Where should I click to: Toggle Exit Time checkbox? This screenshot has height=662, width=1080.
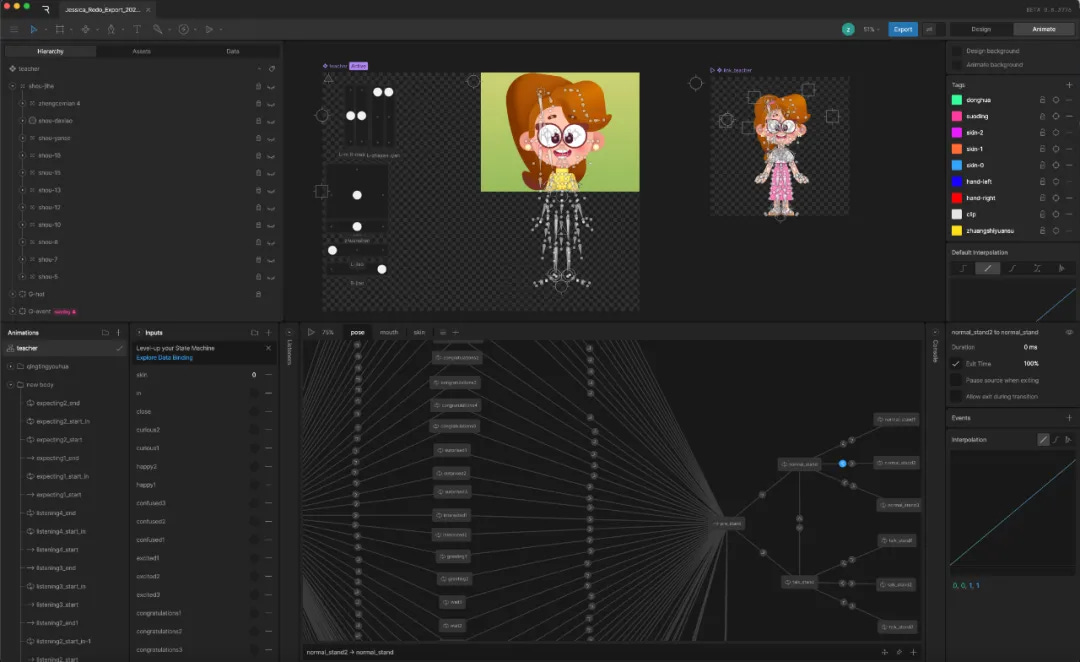(x=956, y=364)
